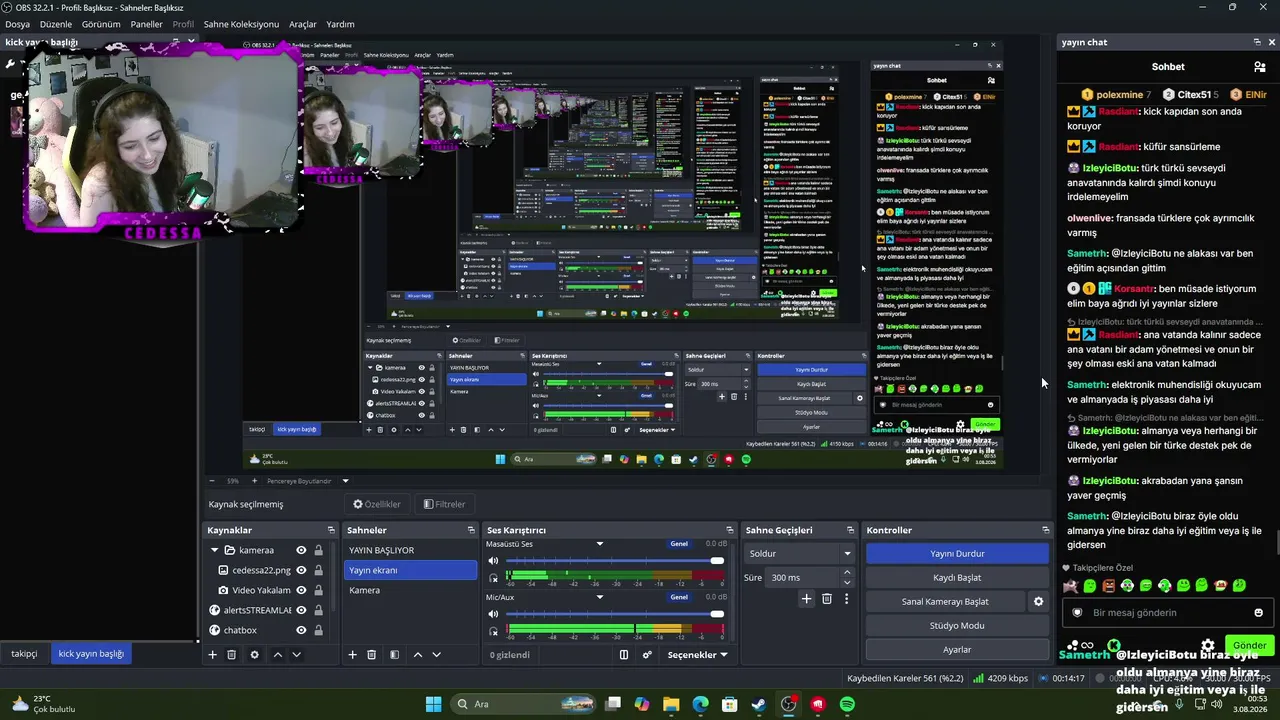Open chat settings gear near Gönder
Screen dimensions: 1280x720
(x=1208, y=646)
